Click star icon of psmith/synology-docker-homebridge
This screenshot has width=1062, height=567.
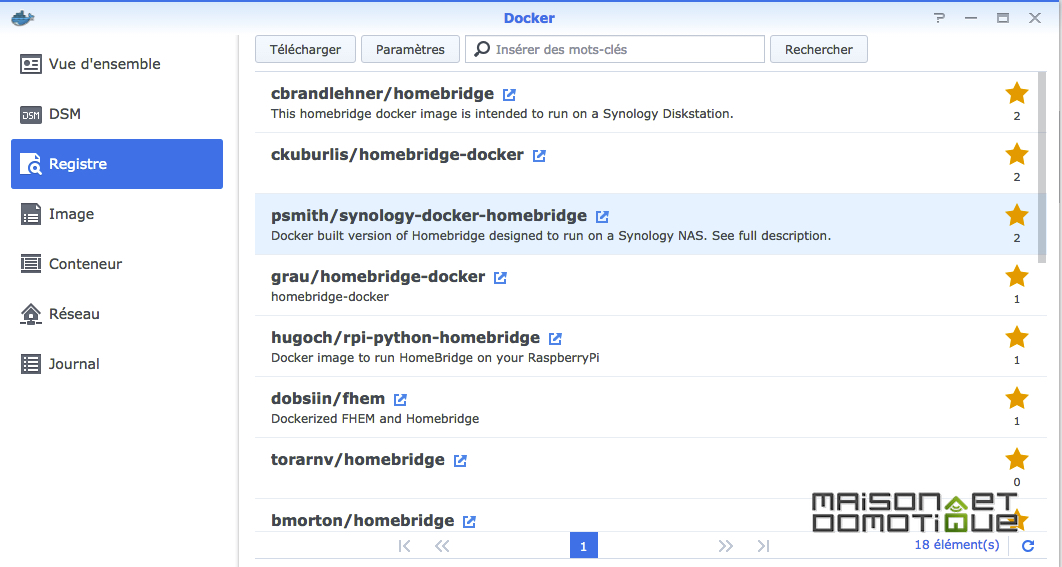pyautogui.click(x=1017, y=215)
